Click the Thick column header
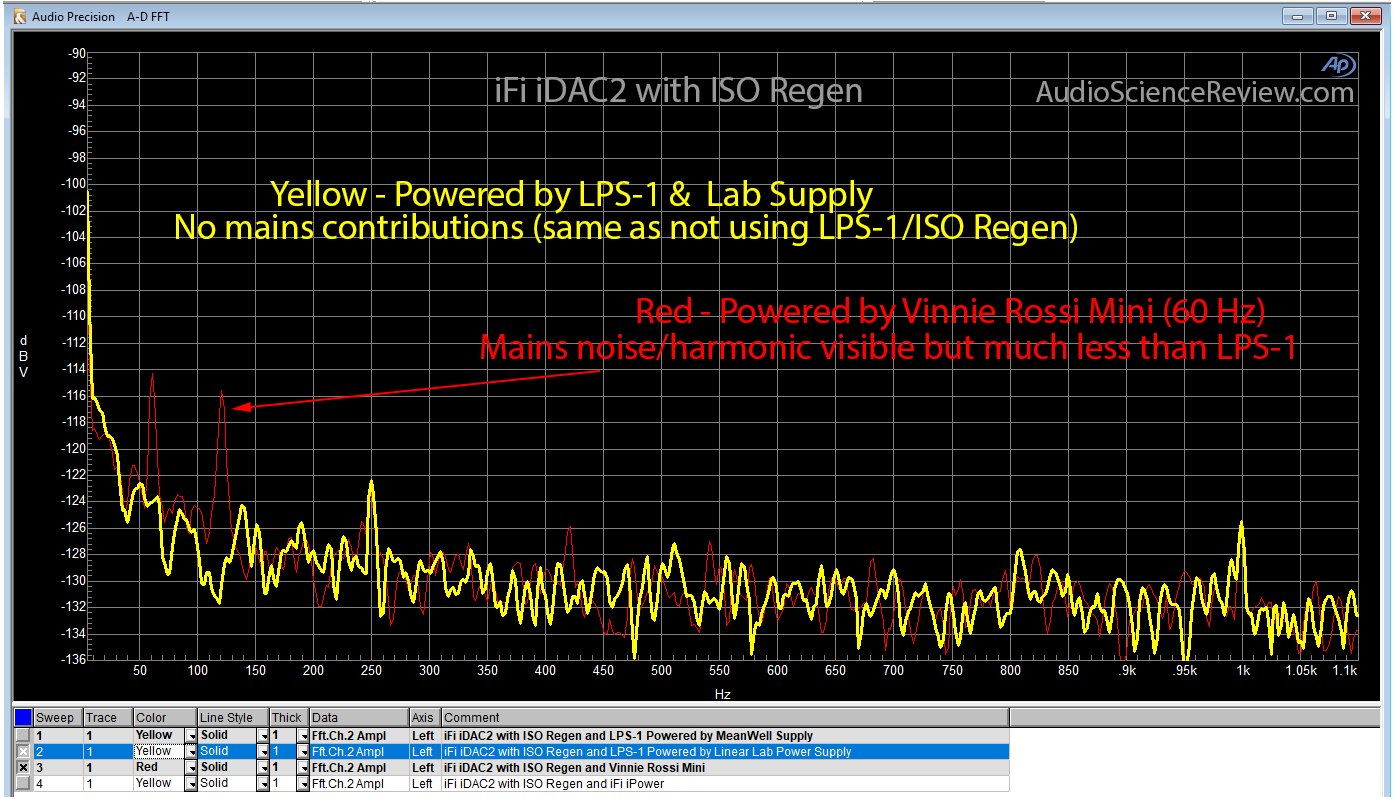 289,717
